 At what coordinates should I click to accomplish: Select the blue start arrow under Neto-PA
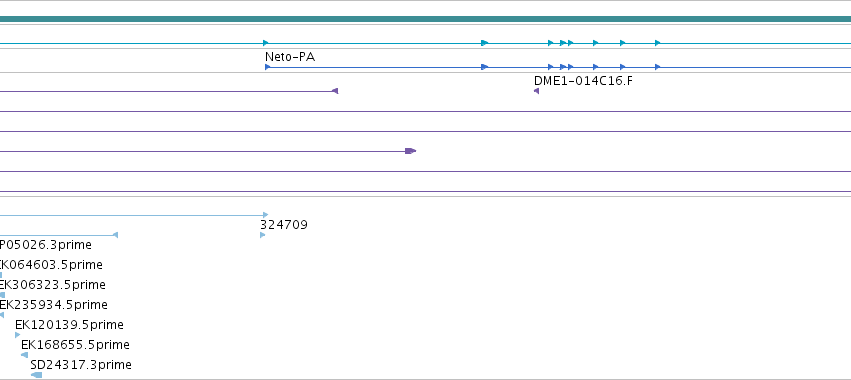point(268,67)
